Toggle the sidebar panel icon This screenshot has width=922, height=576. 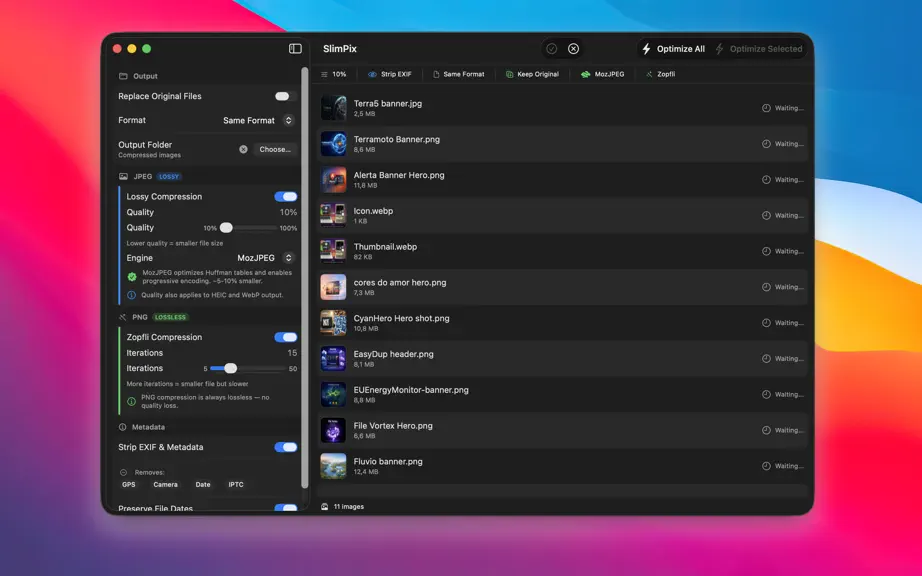pyautogui.click(x=295, y=49)
